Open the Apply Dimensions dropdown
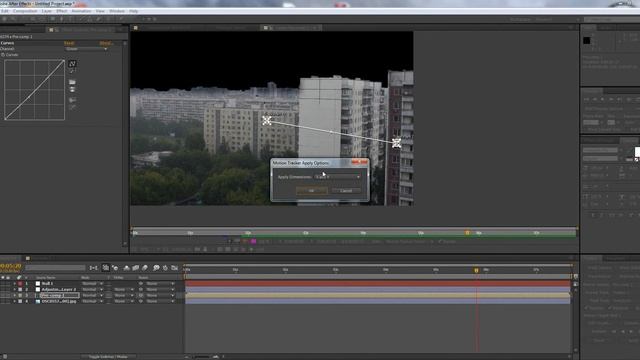Image resolution: width=640 pixels, height=360 pixels. coord(338,177)
